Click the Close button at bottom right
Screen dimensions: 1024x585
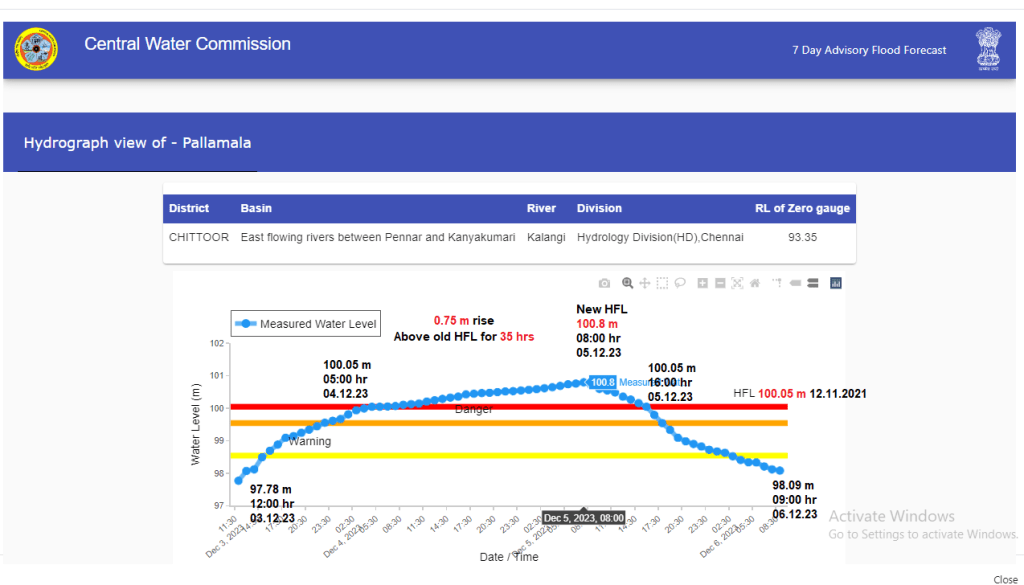[1005, 579]
